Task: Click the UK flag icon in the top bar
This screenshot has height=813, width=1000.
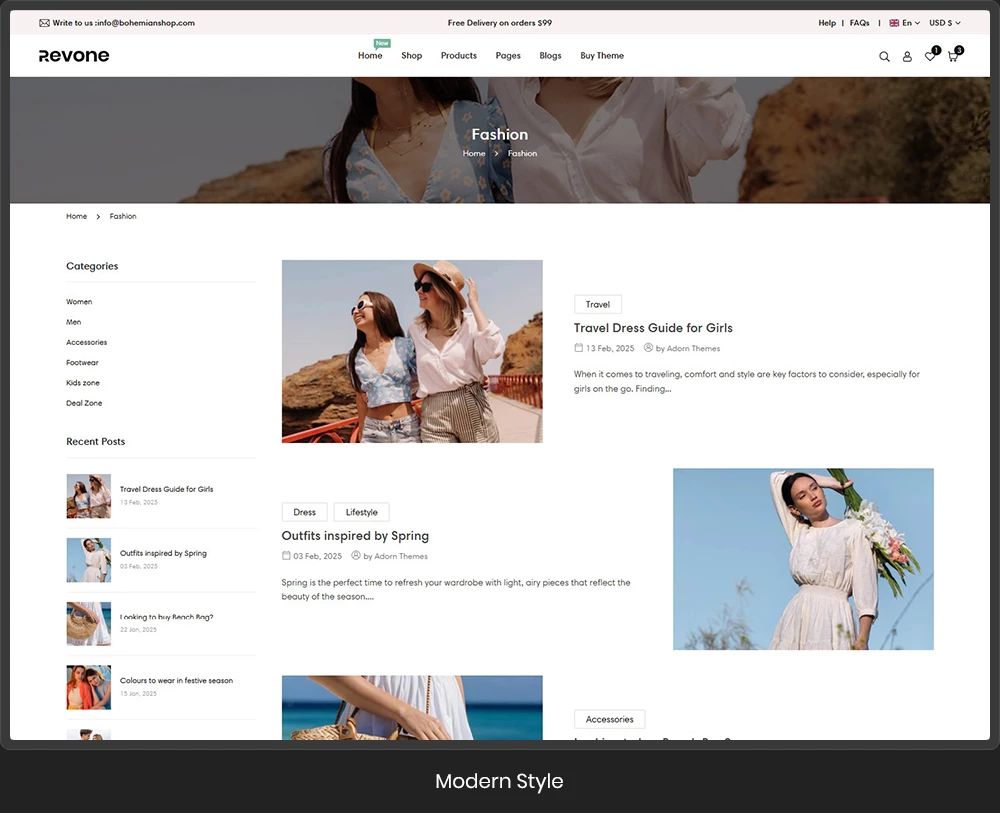Action: pyautogui.click(x=894, y=22)
